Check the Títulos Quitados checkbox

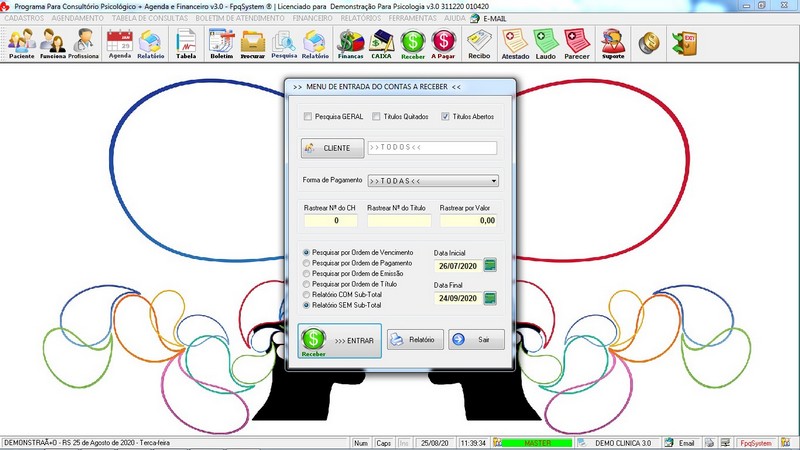[x=376, y=116]
